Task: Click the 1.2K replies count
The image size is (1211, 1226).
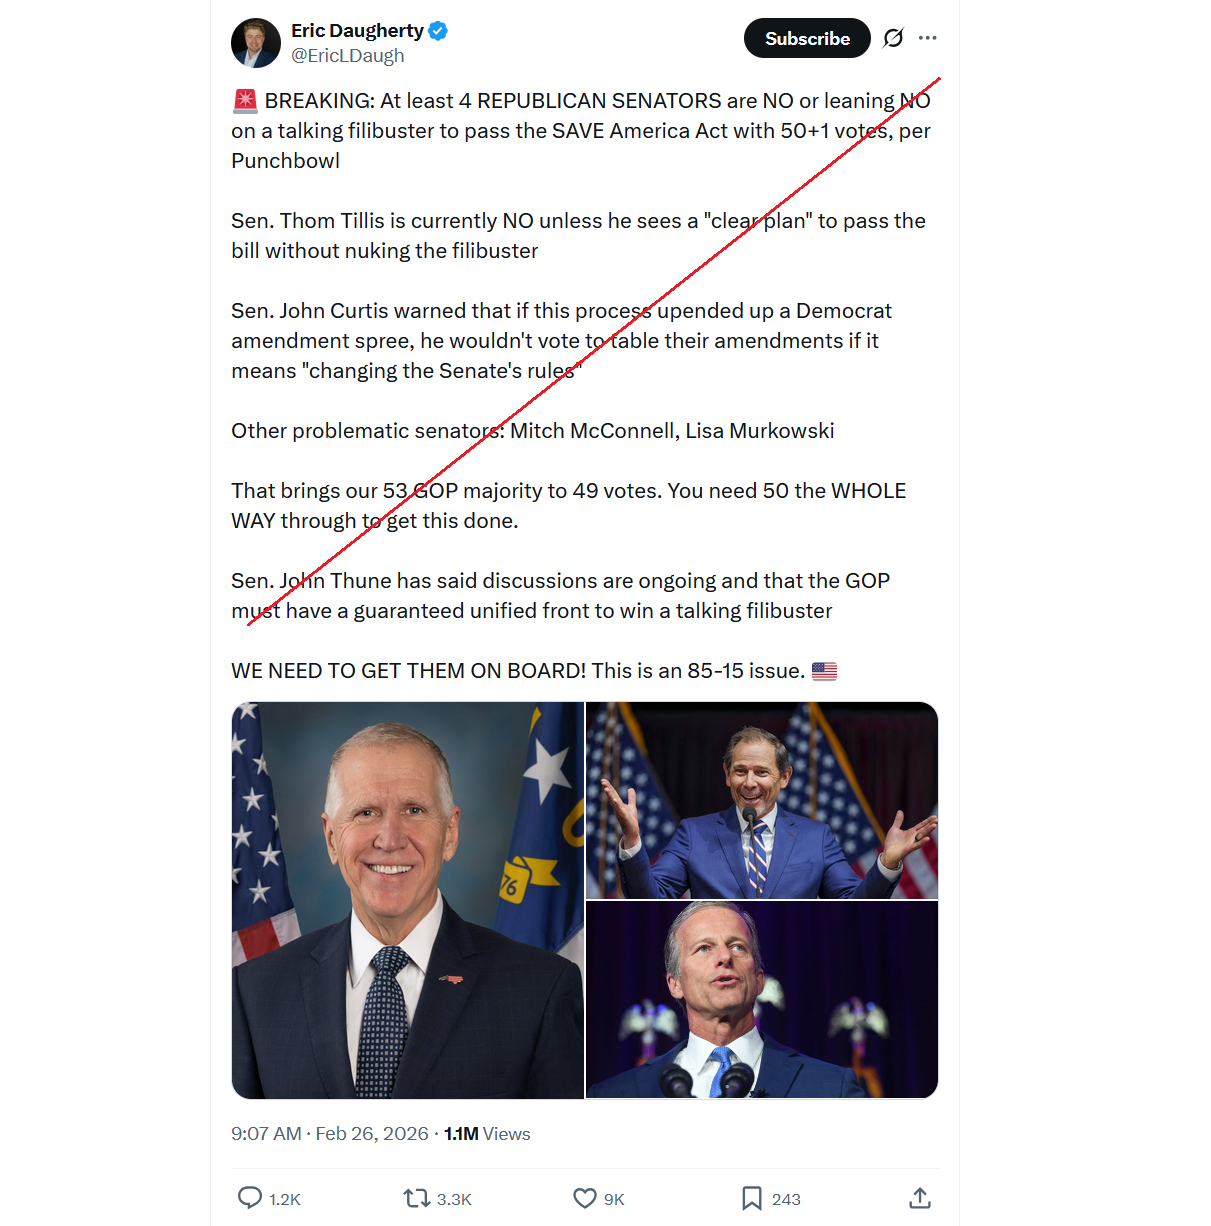Action: pos(285,1199)
